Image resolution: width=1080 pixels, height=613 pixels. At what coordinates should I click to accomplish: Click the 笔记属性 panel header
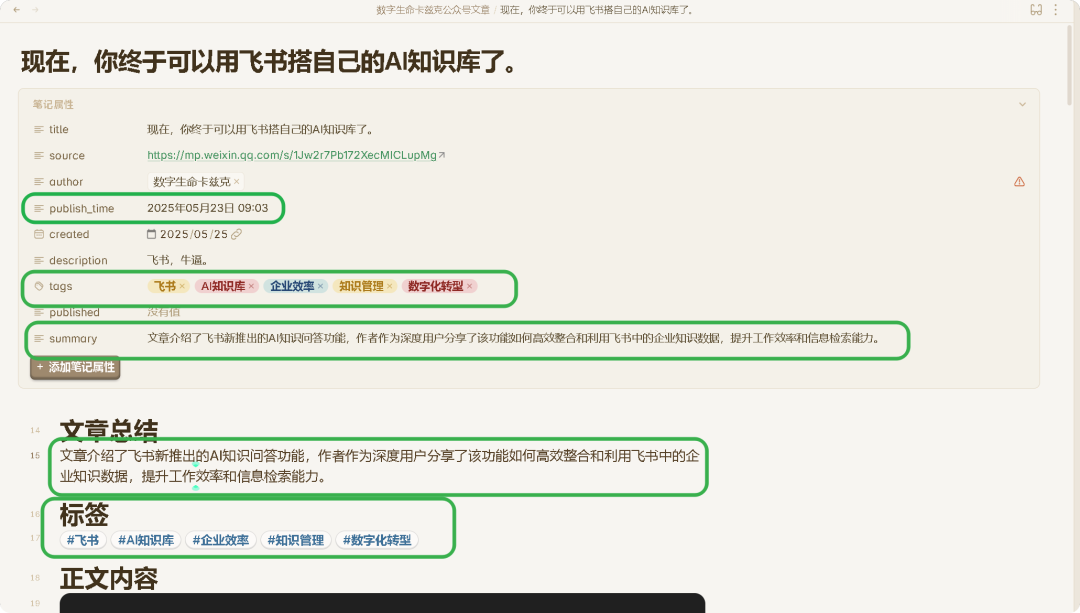pos(52,104)
